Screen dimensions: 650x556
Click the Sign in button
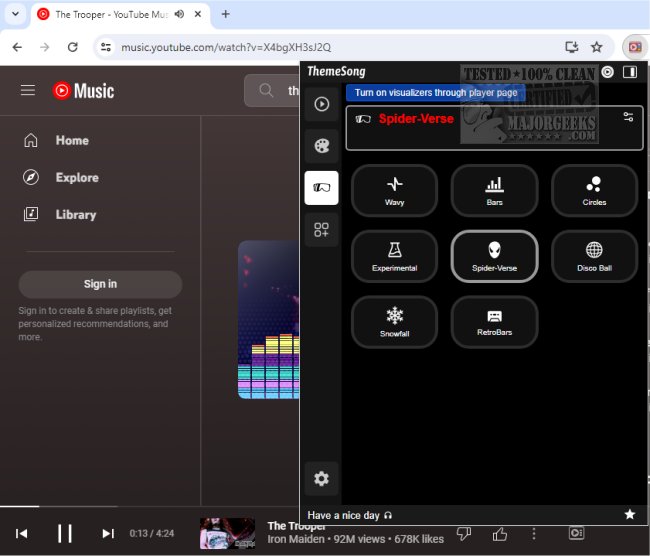pyautogui.click(x=100, y=284)
